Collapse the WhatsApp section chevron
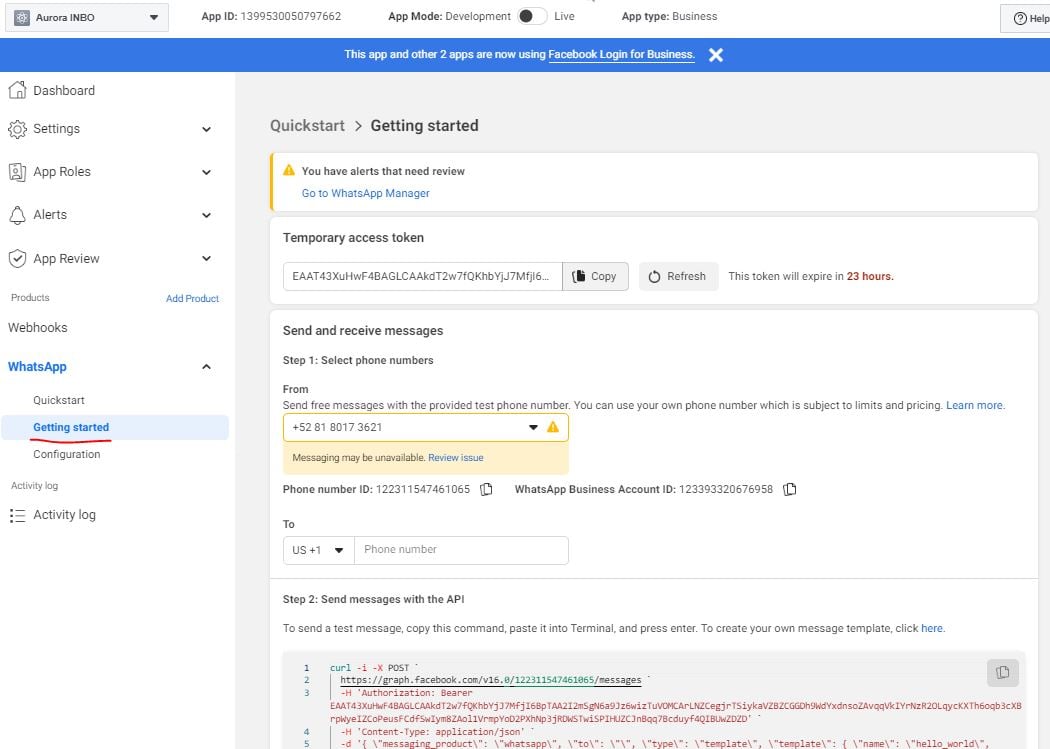The width and height of the screenshot is (1050, 749). click(x=206, y=367)
